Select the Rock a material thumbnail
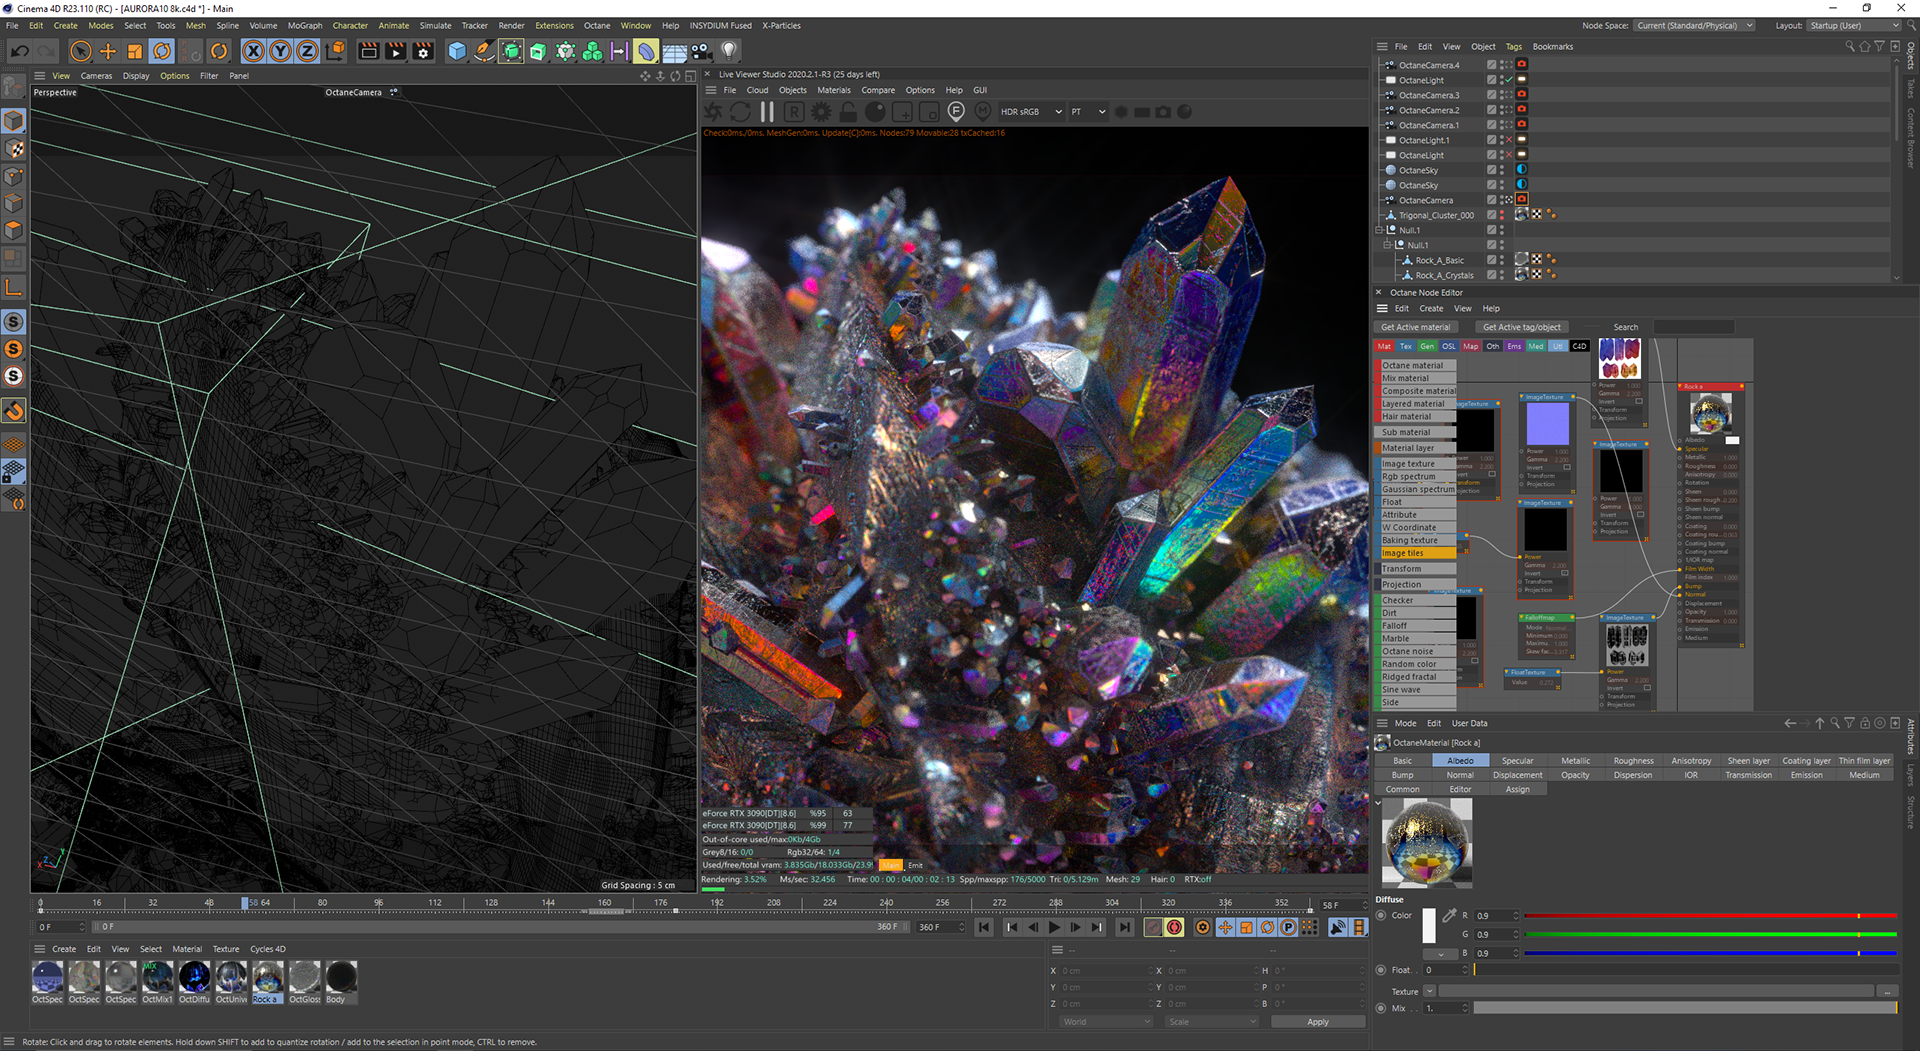Viewport: 1920px width, 1051px height. (x=267, y=978)
